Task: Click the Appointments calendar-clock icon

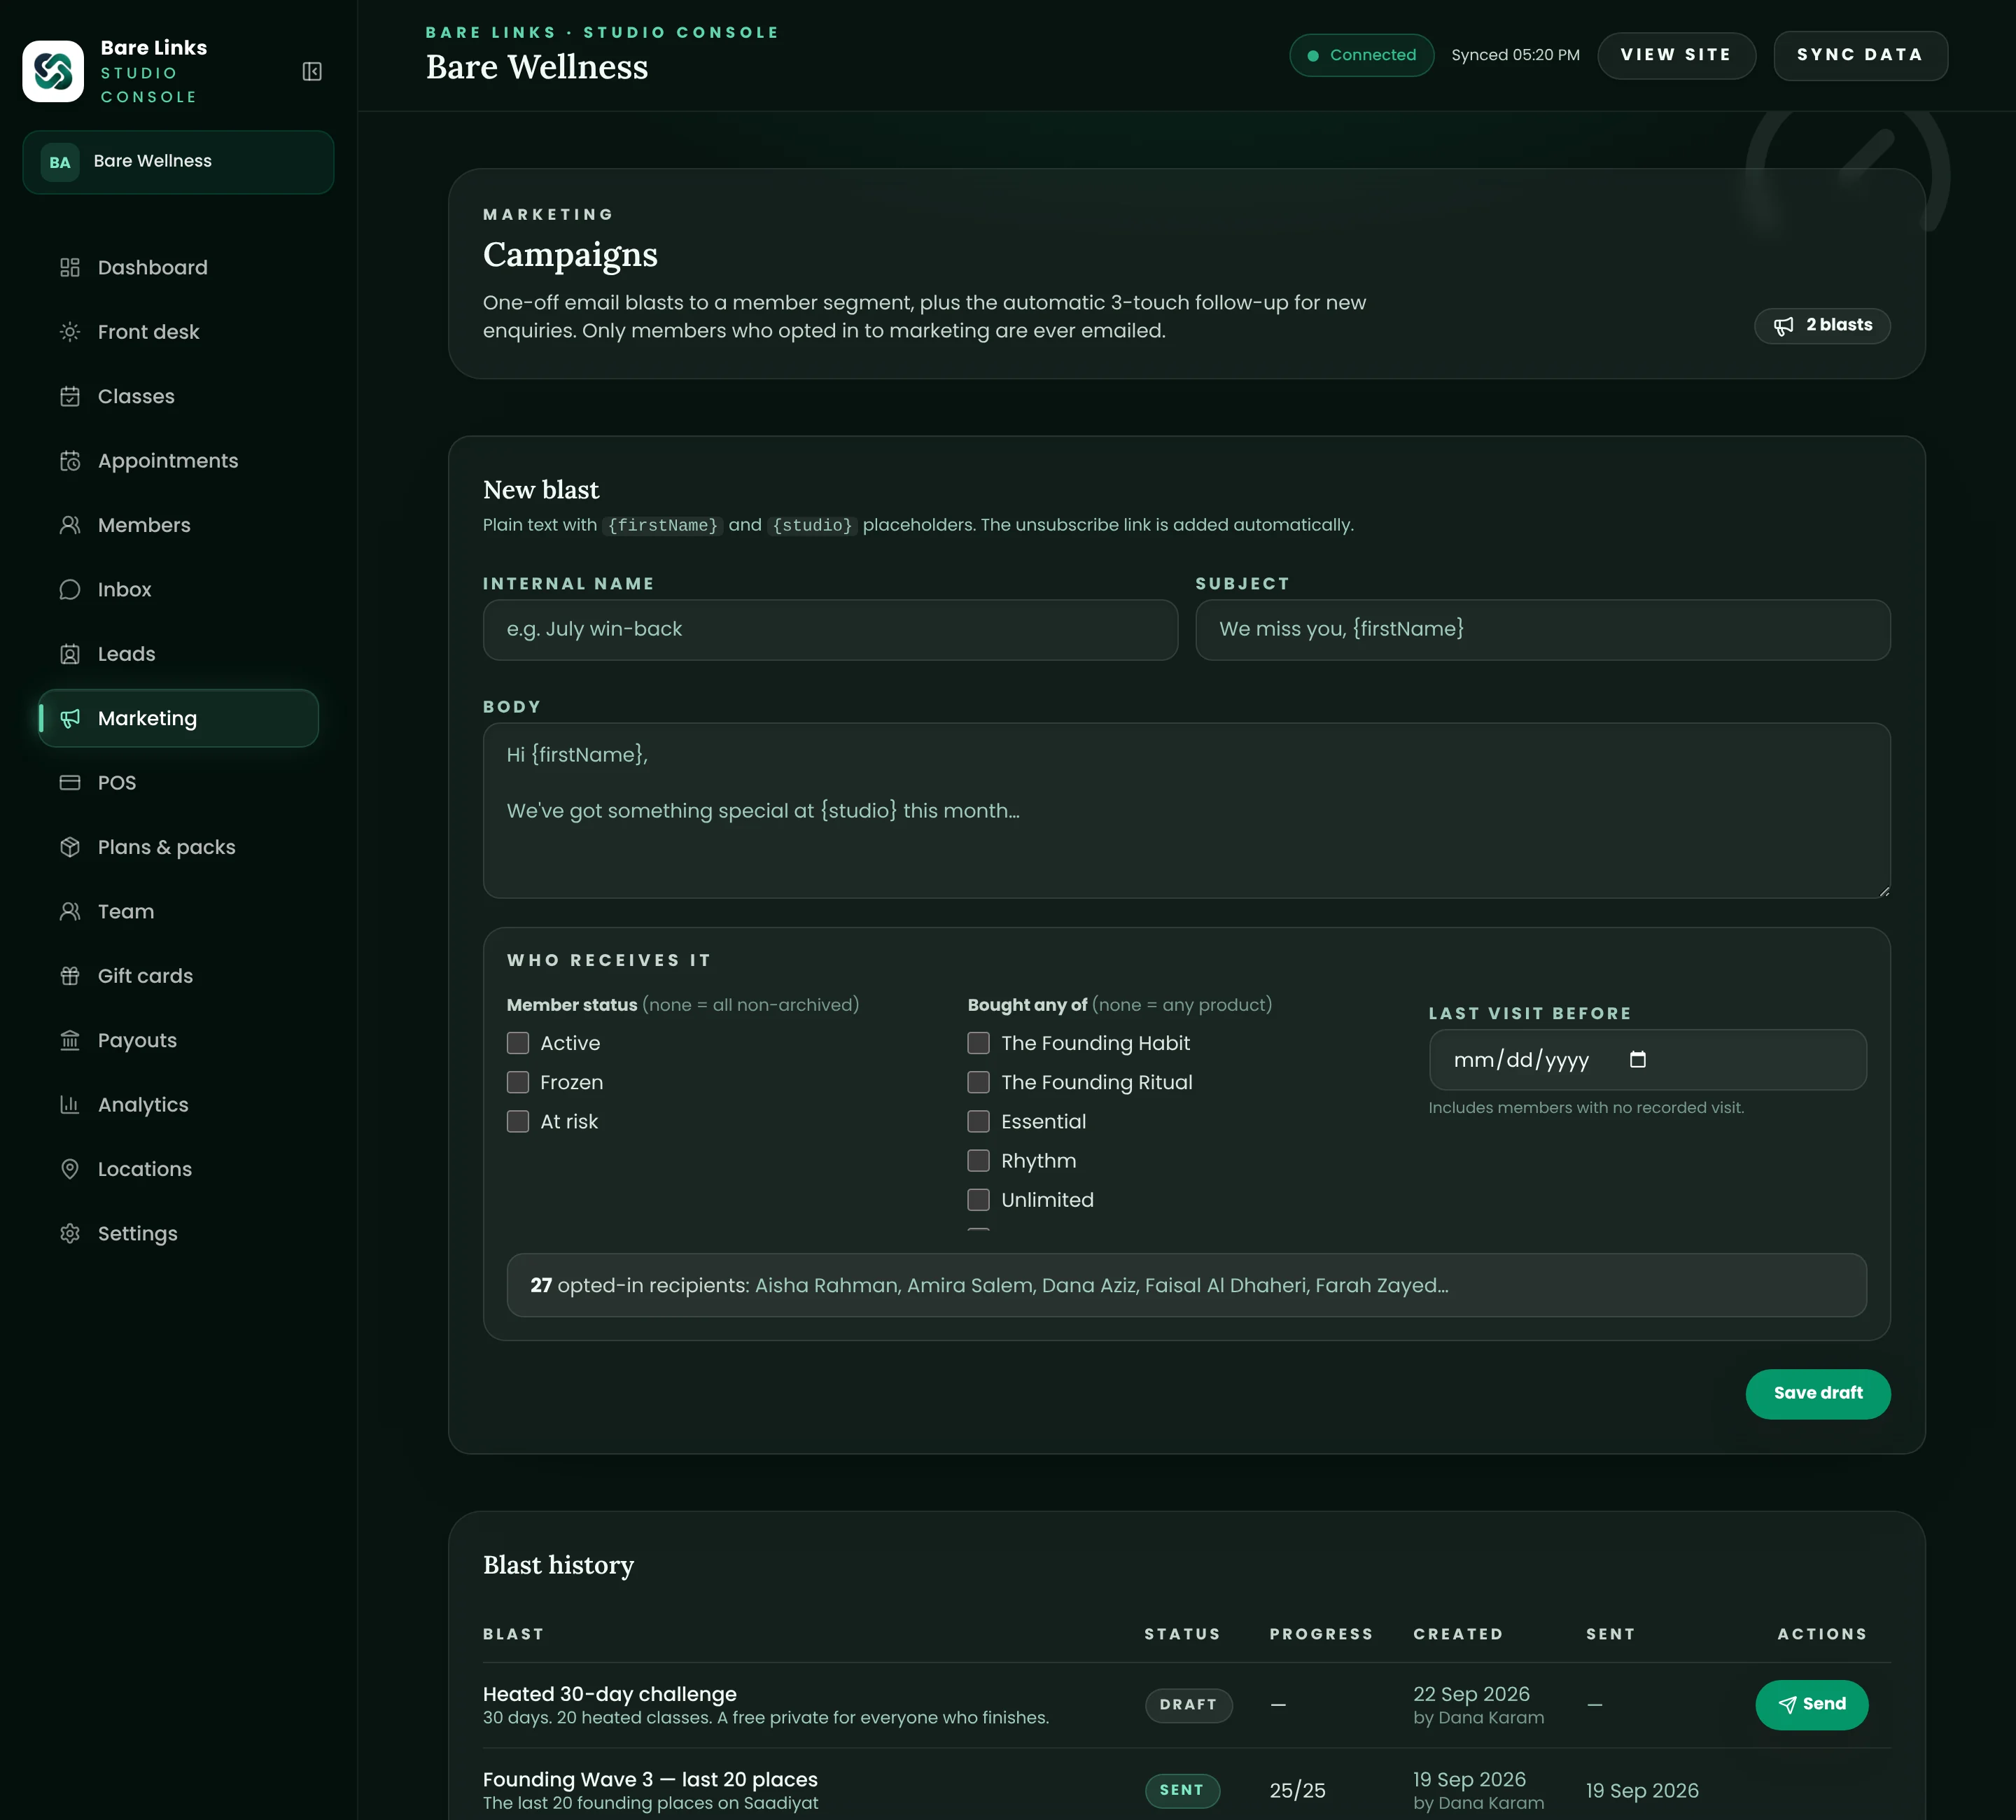Action: click(70, 461)
